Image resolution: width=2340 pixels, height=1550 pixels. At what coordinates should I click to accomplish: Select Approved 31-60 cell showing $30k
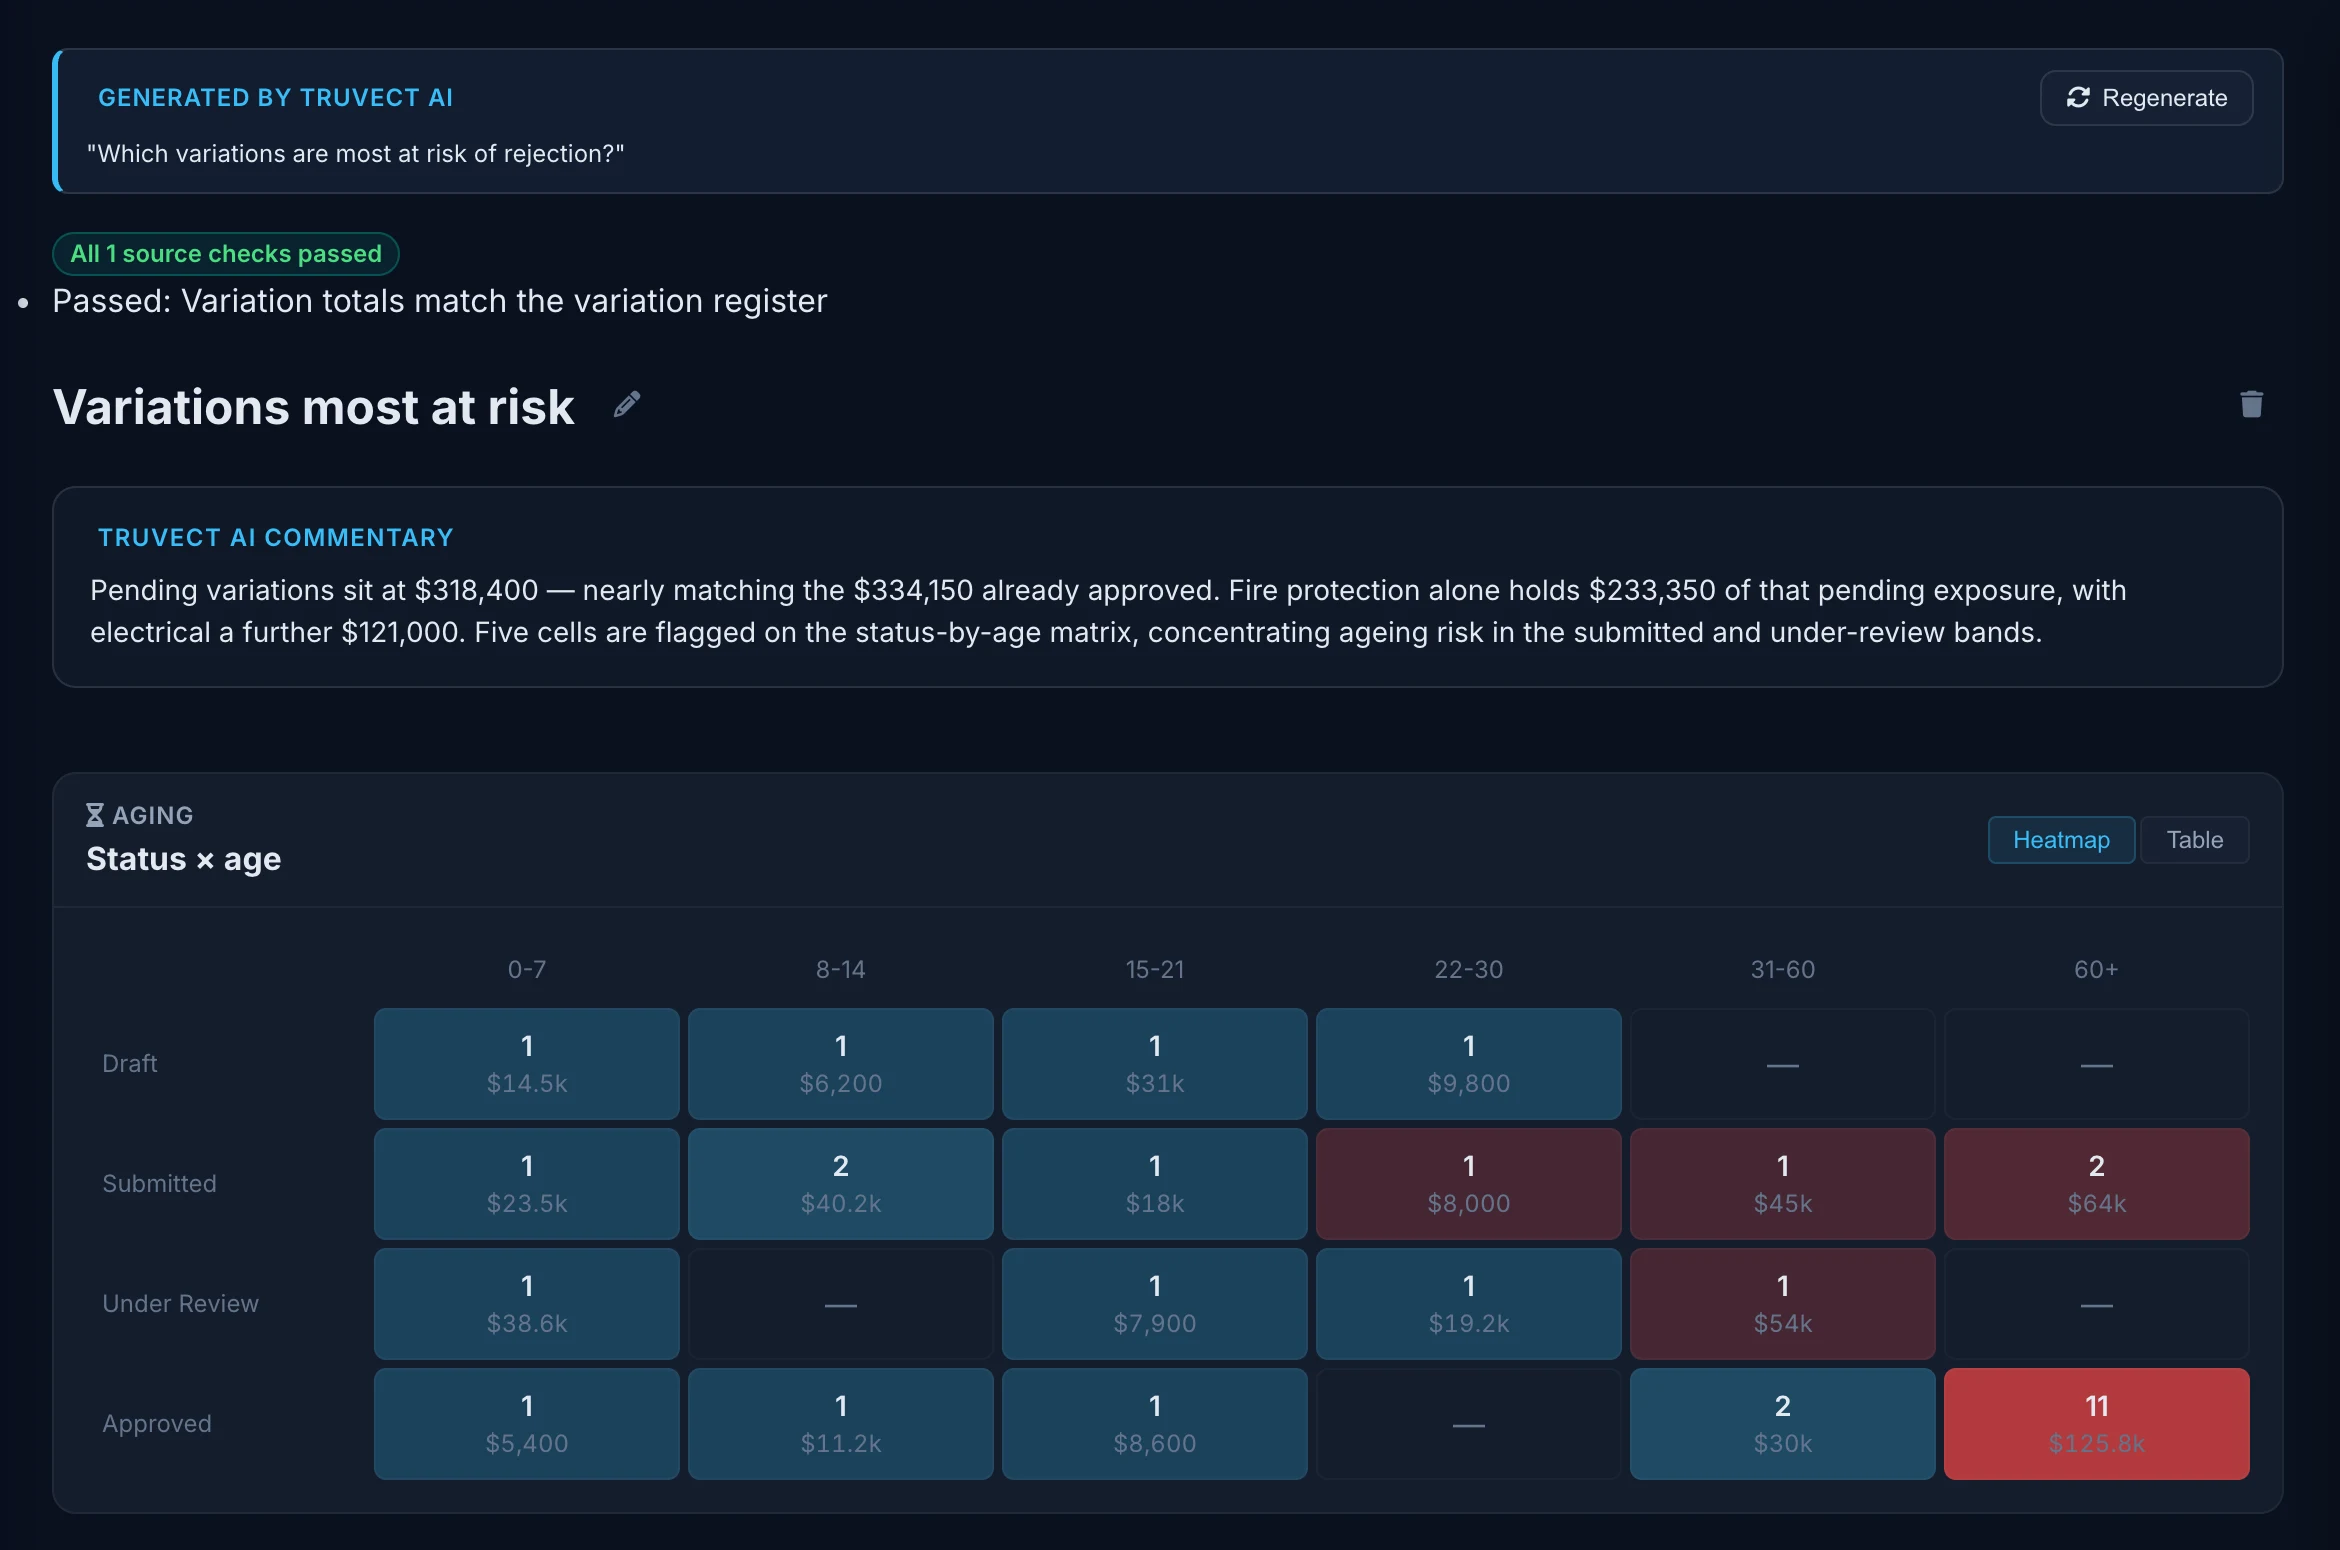(1783, 1424)
